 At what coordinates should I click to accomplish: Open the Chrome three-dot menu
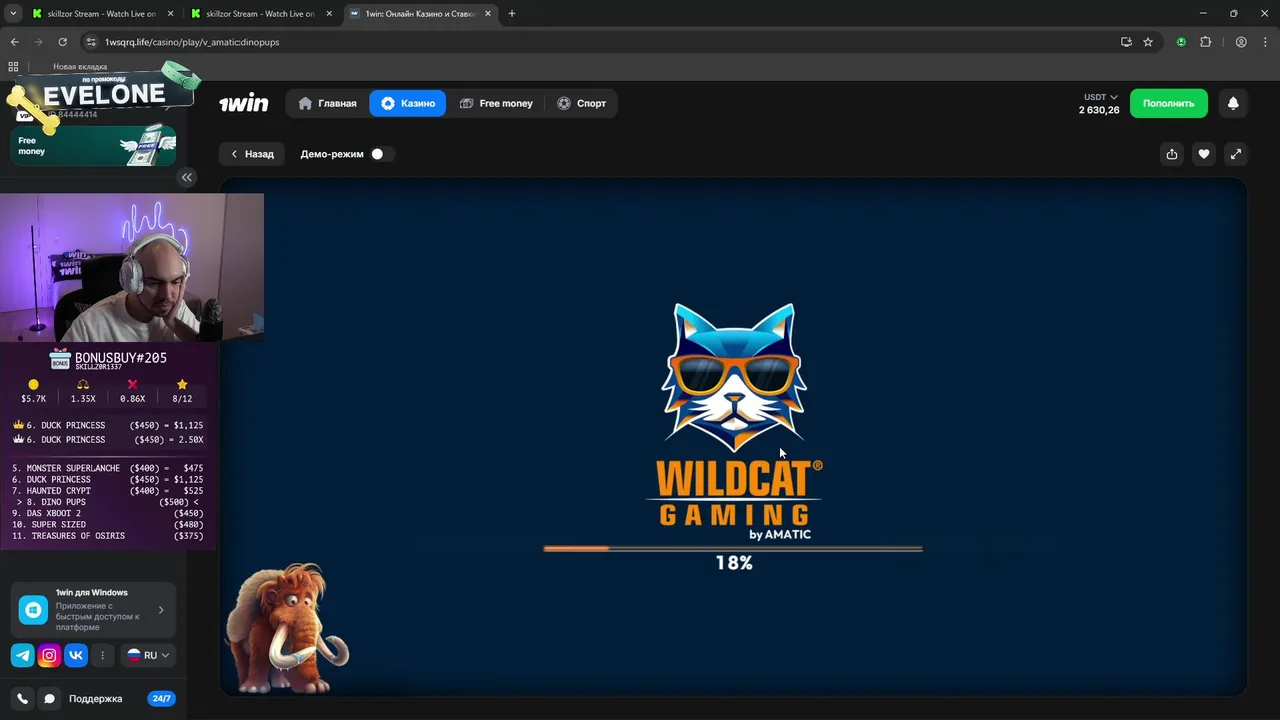[1265, 42]
